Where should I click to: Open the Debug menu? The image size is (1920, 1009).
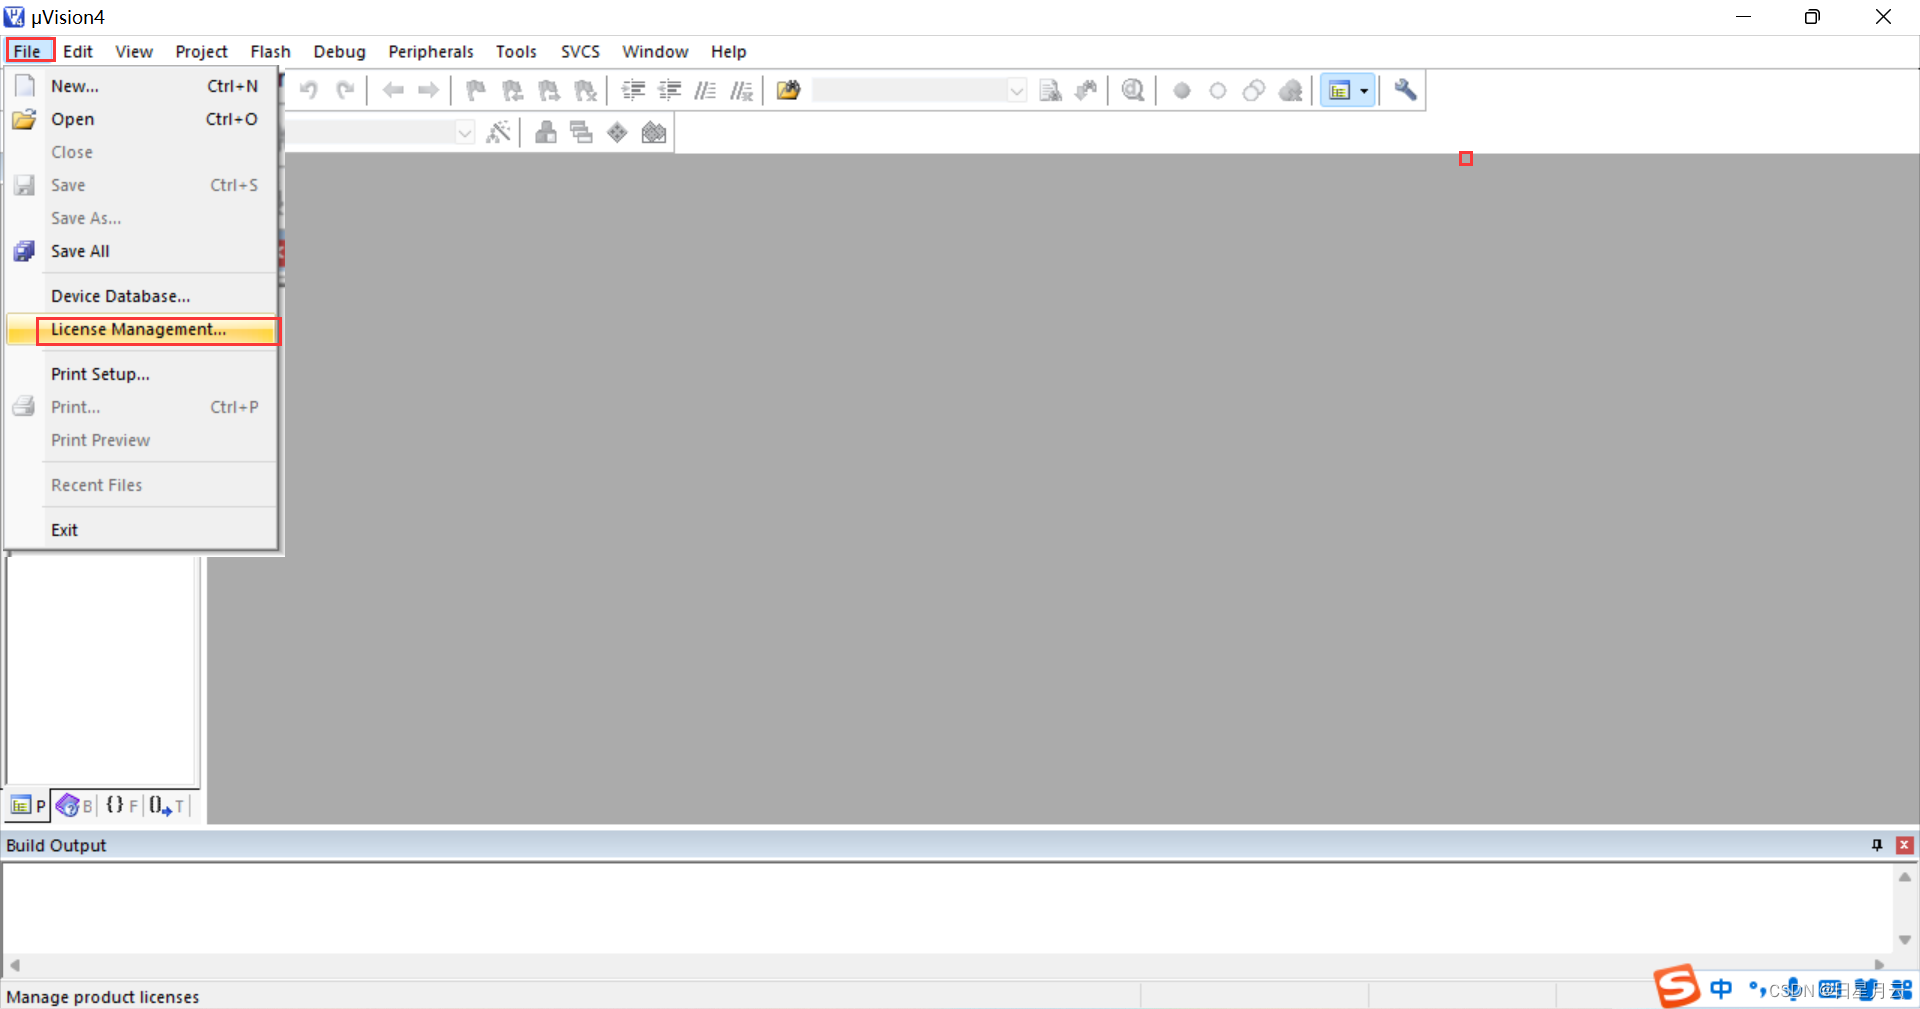click(339, 51)
